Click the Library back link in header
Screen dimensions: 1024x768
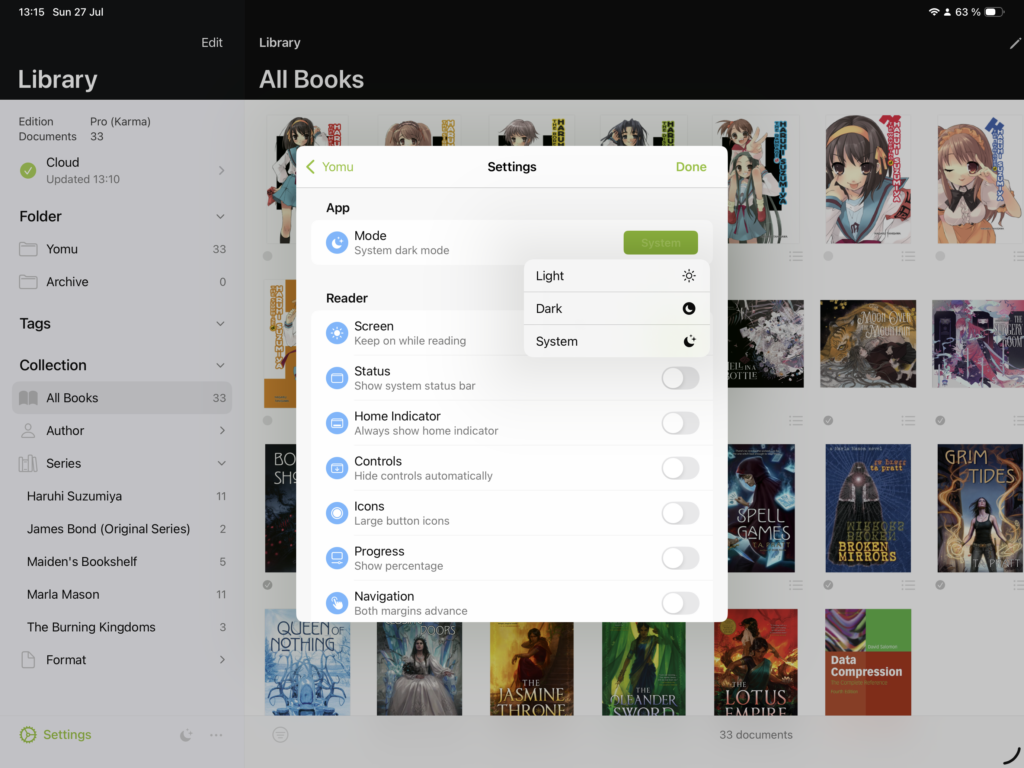click(280, 42)
